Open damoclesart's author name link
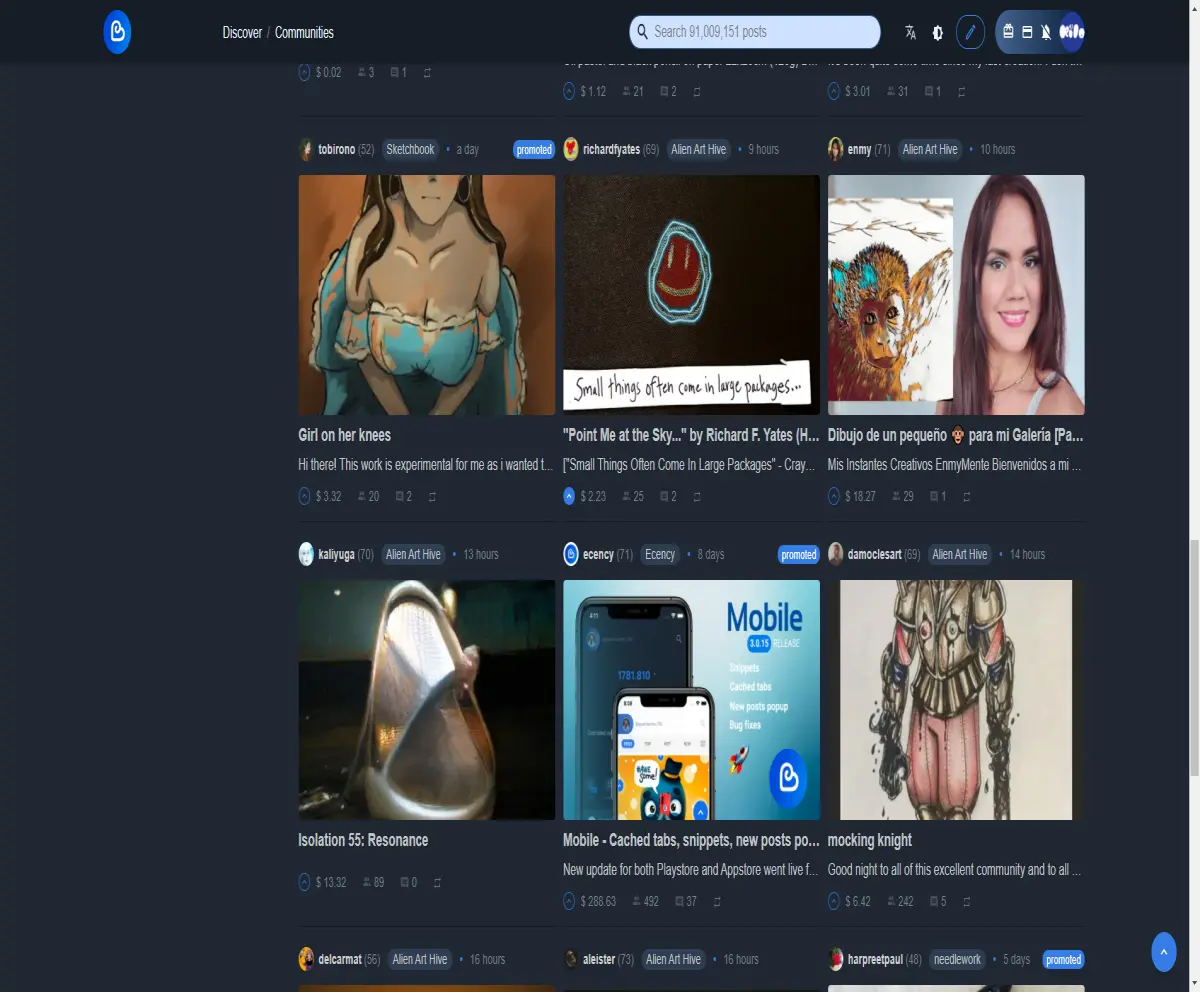The width and height of the screenshot is (1200, 992). (x=874, y=554)
